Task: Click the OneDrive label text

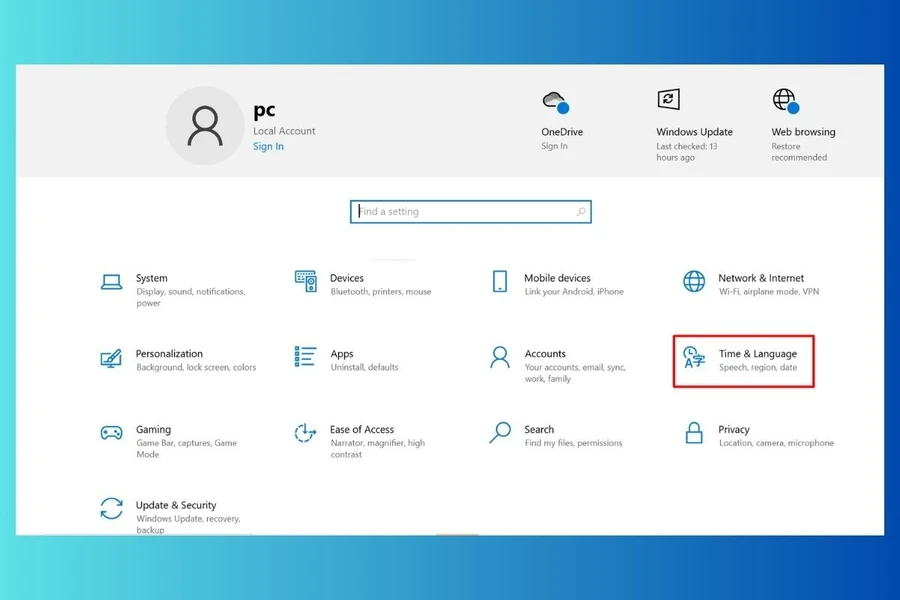Action: pyautogui.click(x=562, y=132)
